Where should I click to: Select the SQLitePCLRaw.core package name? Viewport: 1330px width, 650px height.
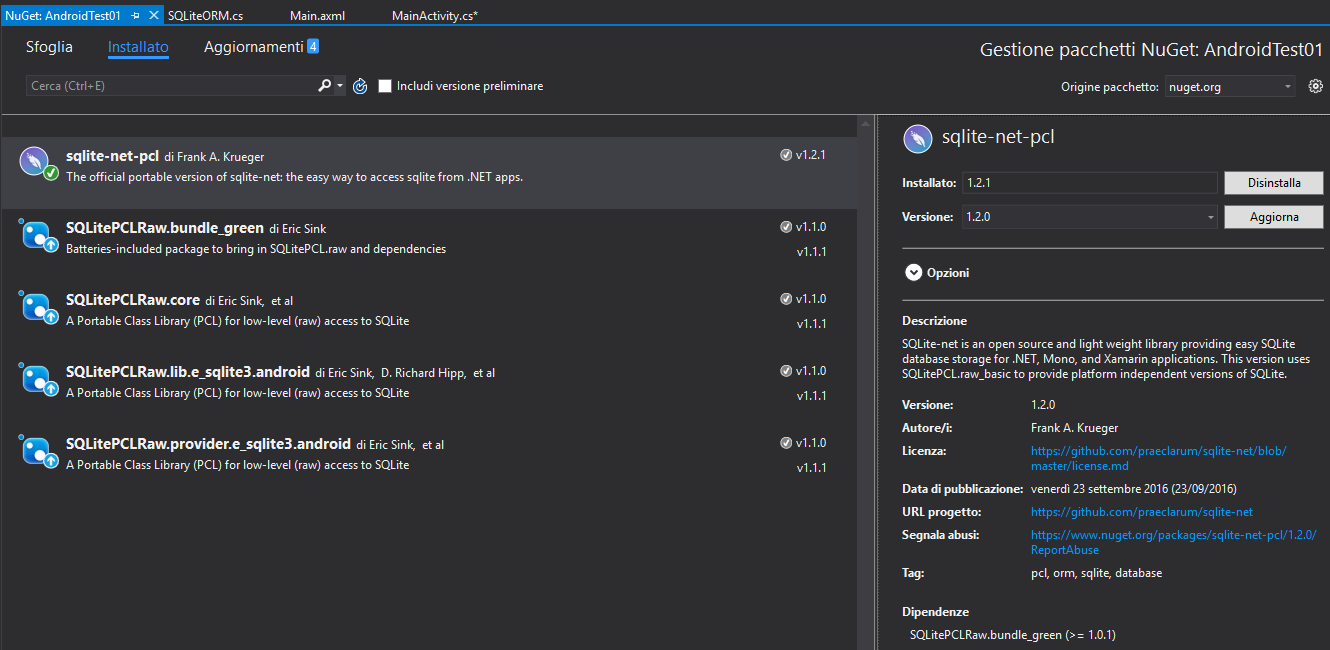(x=133, y=299)
